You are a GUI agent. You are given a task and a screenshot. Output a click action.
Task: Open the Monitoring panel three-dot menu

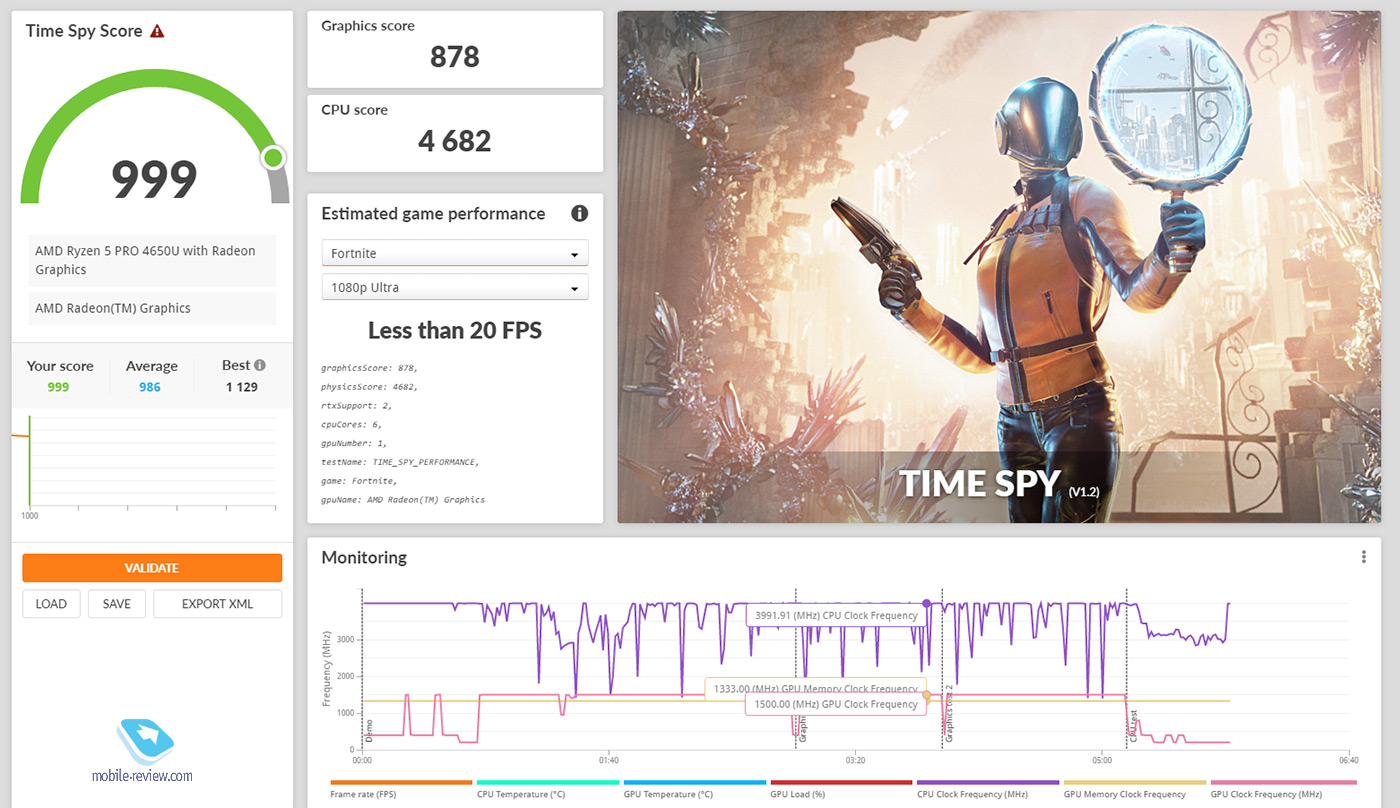[1363, 557]
